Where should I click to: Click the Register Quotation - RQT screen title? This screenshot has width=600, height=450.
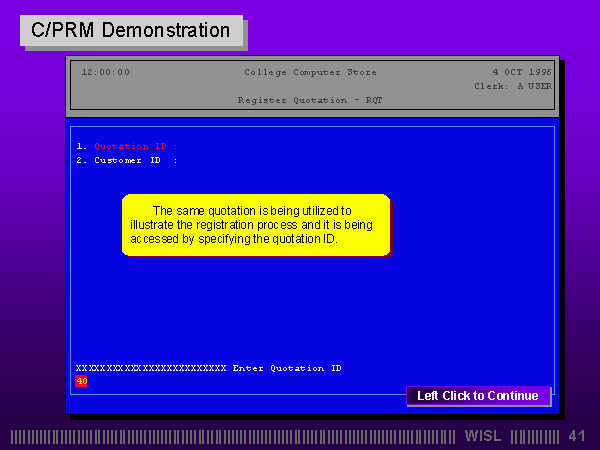click(309, 100)
